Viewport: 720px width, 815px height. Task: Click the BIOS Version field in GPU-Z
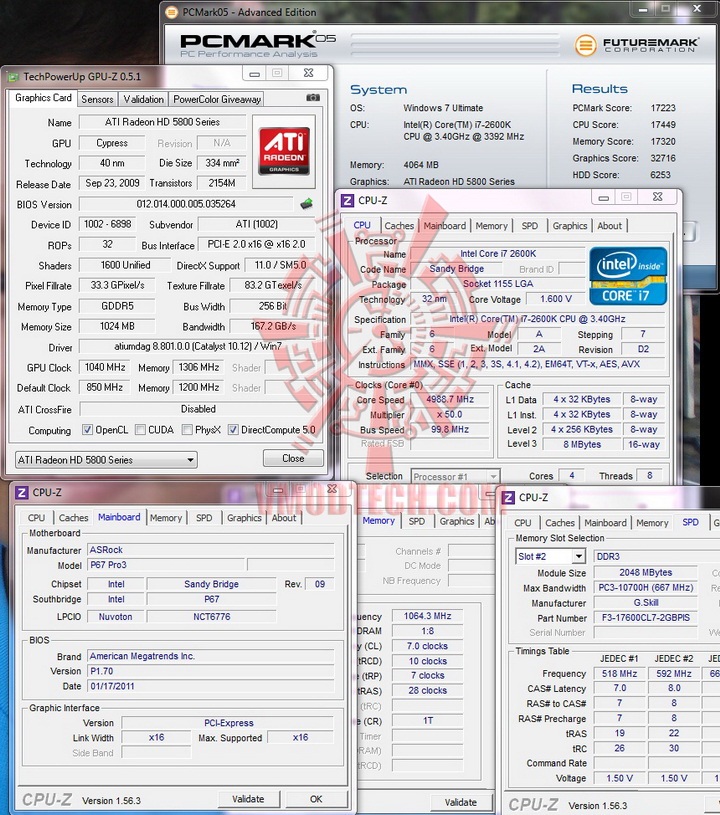tap(186, 204)
